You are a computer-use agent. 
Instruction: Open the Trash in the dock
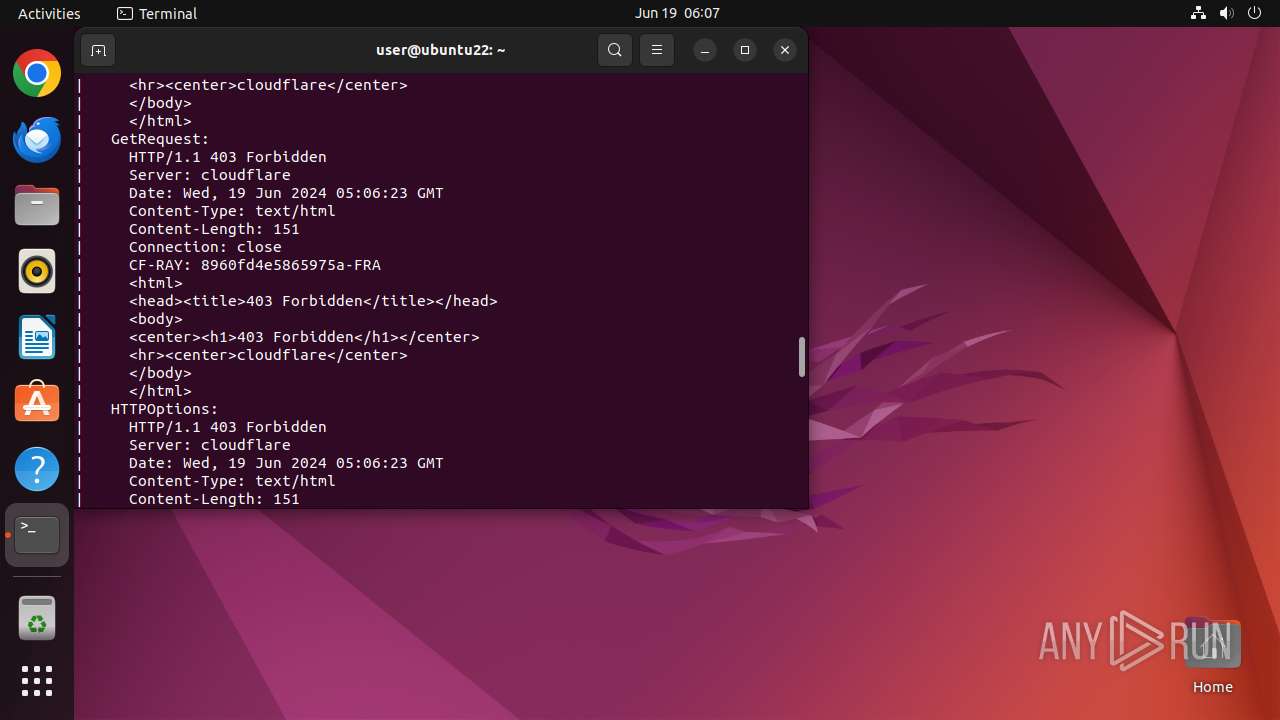(37, 618)
